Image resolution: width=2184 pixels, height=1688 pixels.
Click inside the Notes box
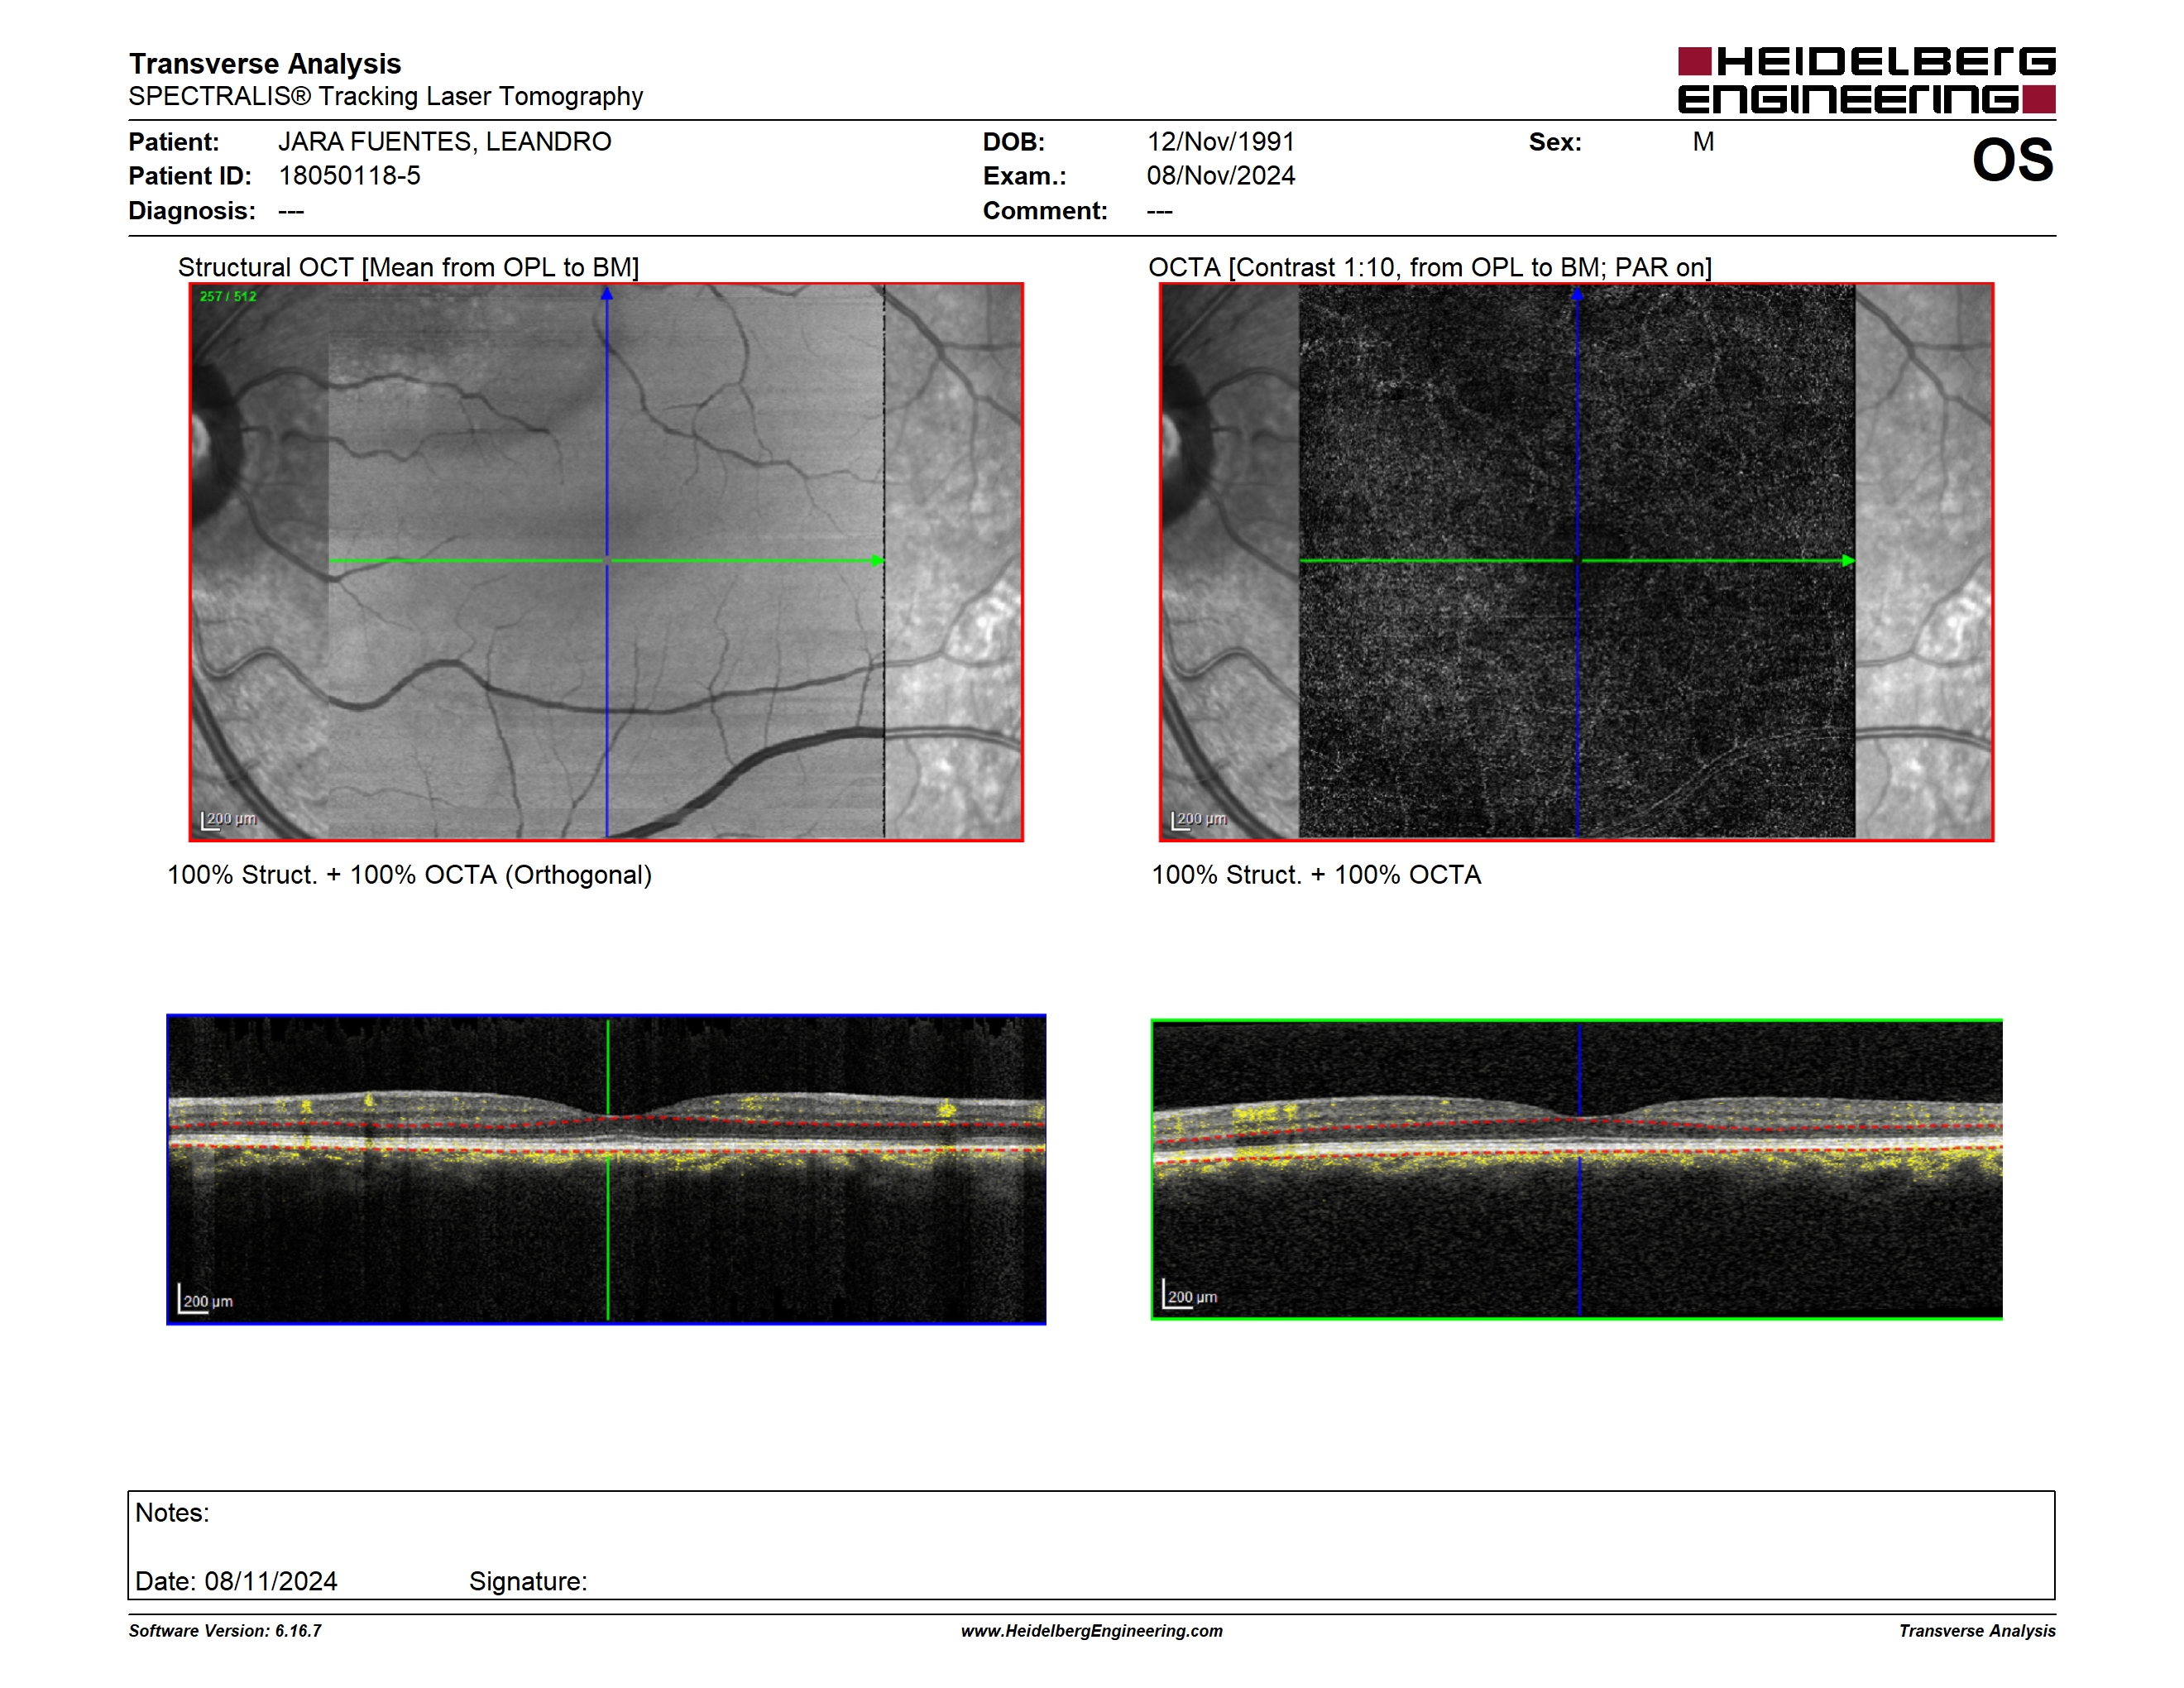click(1091, 1545)
